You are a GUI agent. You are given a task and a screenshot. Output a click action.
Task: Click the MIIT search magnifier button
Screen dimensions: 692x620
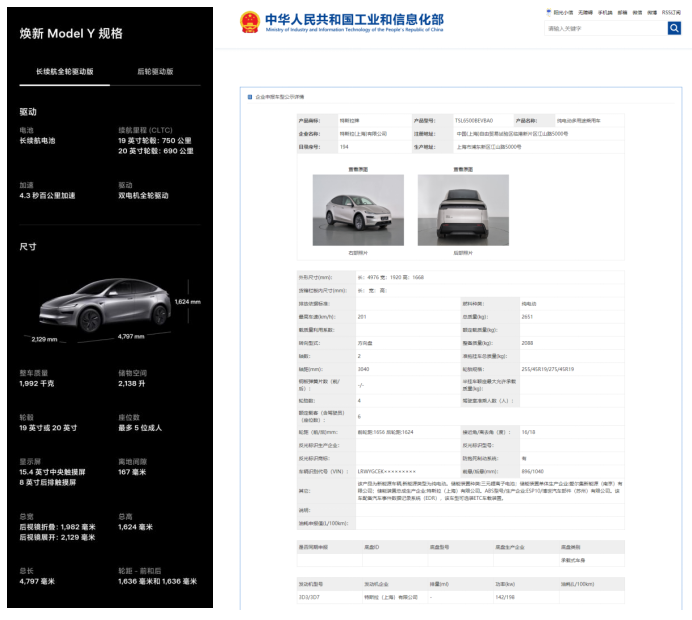[x=674, y=28]
